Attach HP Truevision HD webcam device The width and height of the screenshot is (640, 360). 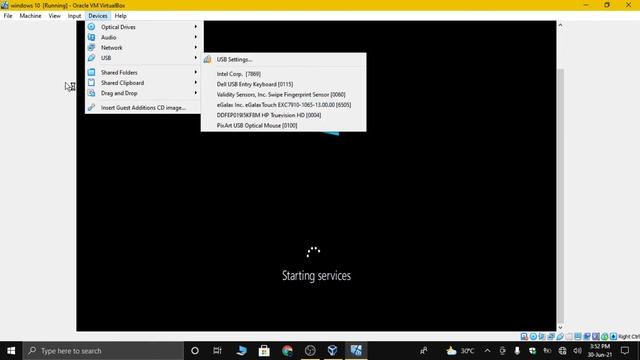283,115
